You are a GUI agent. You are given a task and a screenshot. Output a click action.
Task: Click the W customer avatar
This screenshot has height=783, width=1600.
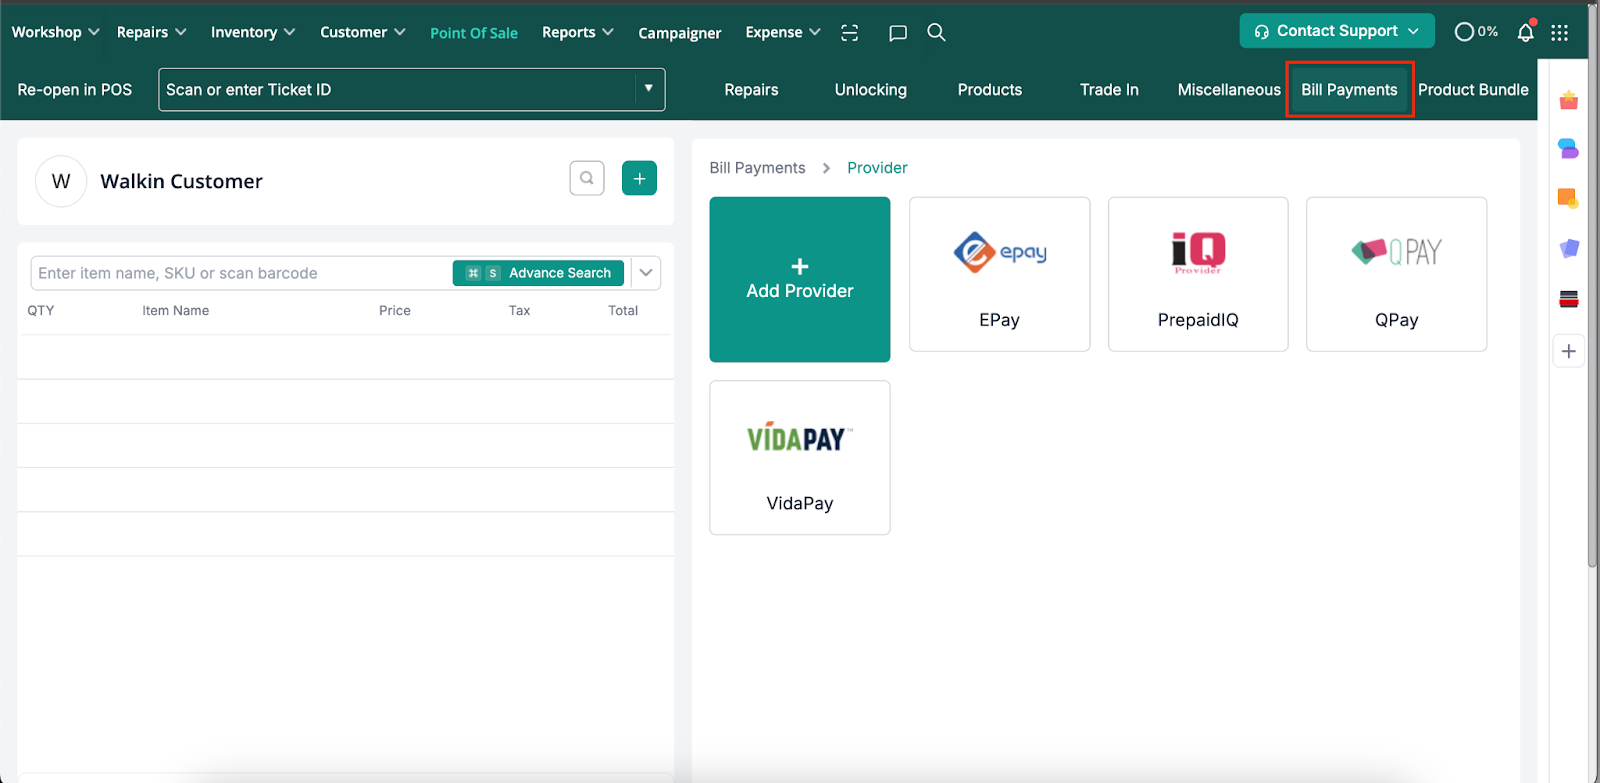pyautogui.click(x=61, y=181)
